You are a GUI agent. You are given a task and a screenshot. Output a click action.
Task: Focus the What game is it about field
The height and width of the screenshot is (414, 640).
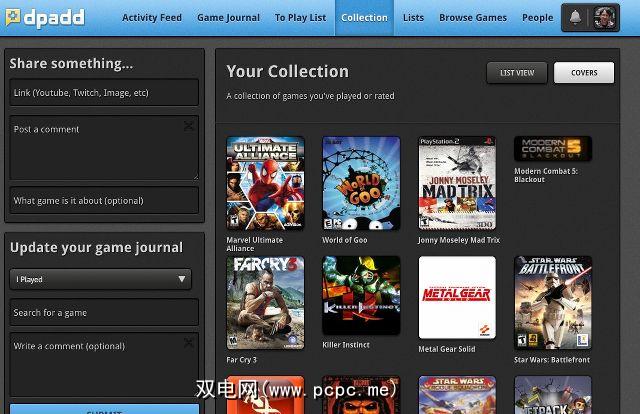104,200
